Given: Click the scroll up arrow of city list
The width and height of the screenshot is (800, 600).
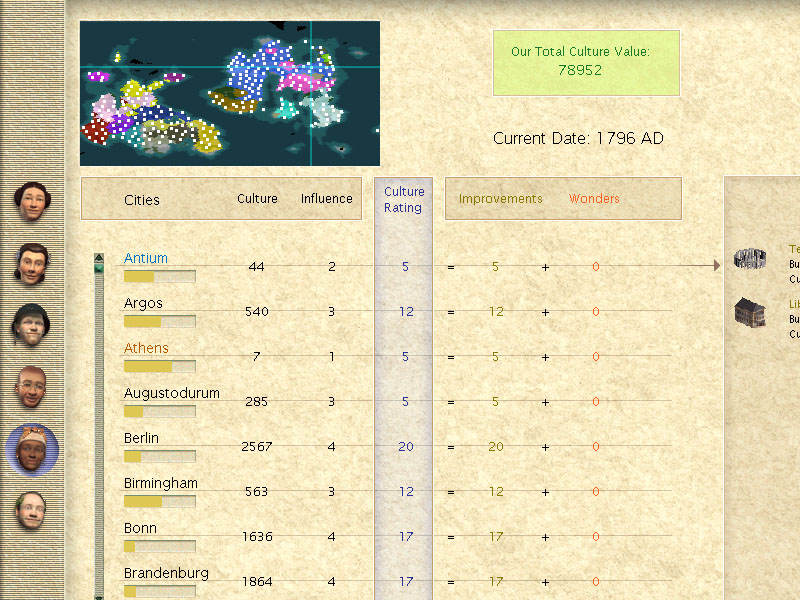Looking at the screenshot, I should tap(99, 258).
